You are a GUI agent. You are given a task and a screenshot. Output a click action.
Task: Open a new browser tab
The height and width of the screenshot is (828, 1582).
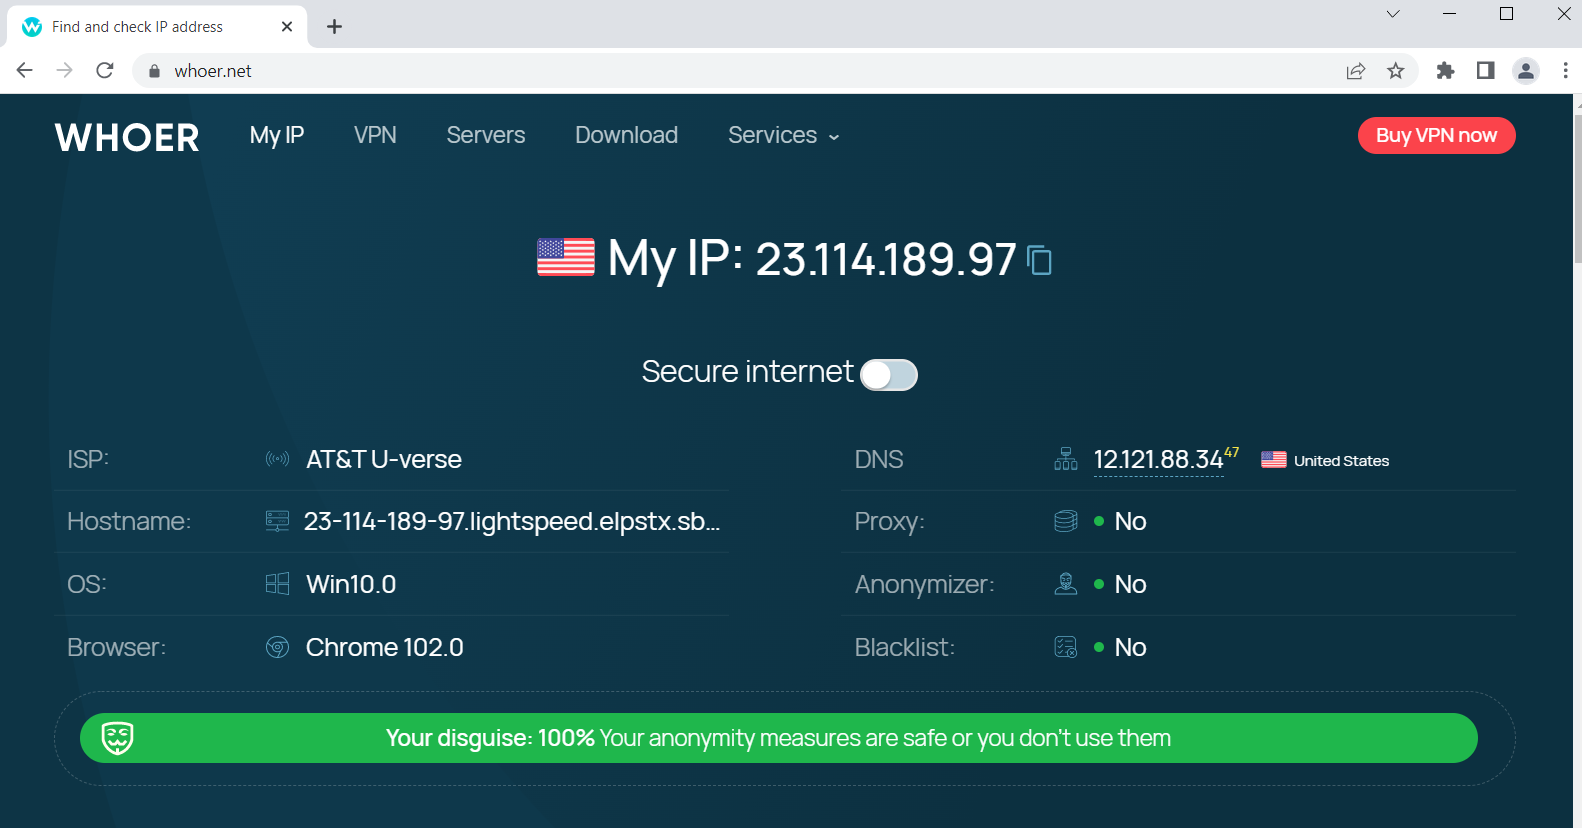335,27
